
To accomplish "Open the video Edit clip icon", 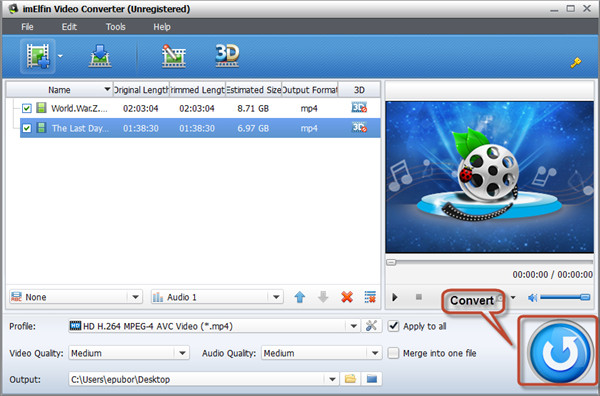I will click(173, 56).
